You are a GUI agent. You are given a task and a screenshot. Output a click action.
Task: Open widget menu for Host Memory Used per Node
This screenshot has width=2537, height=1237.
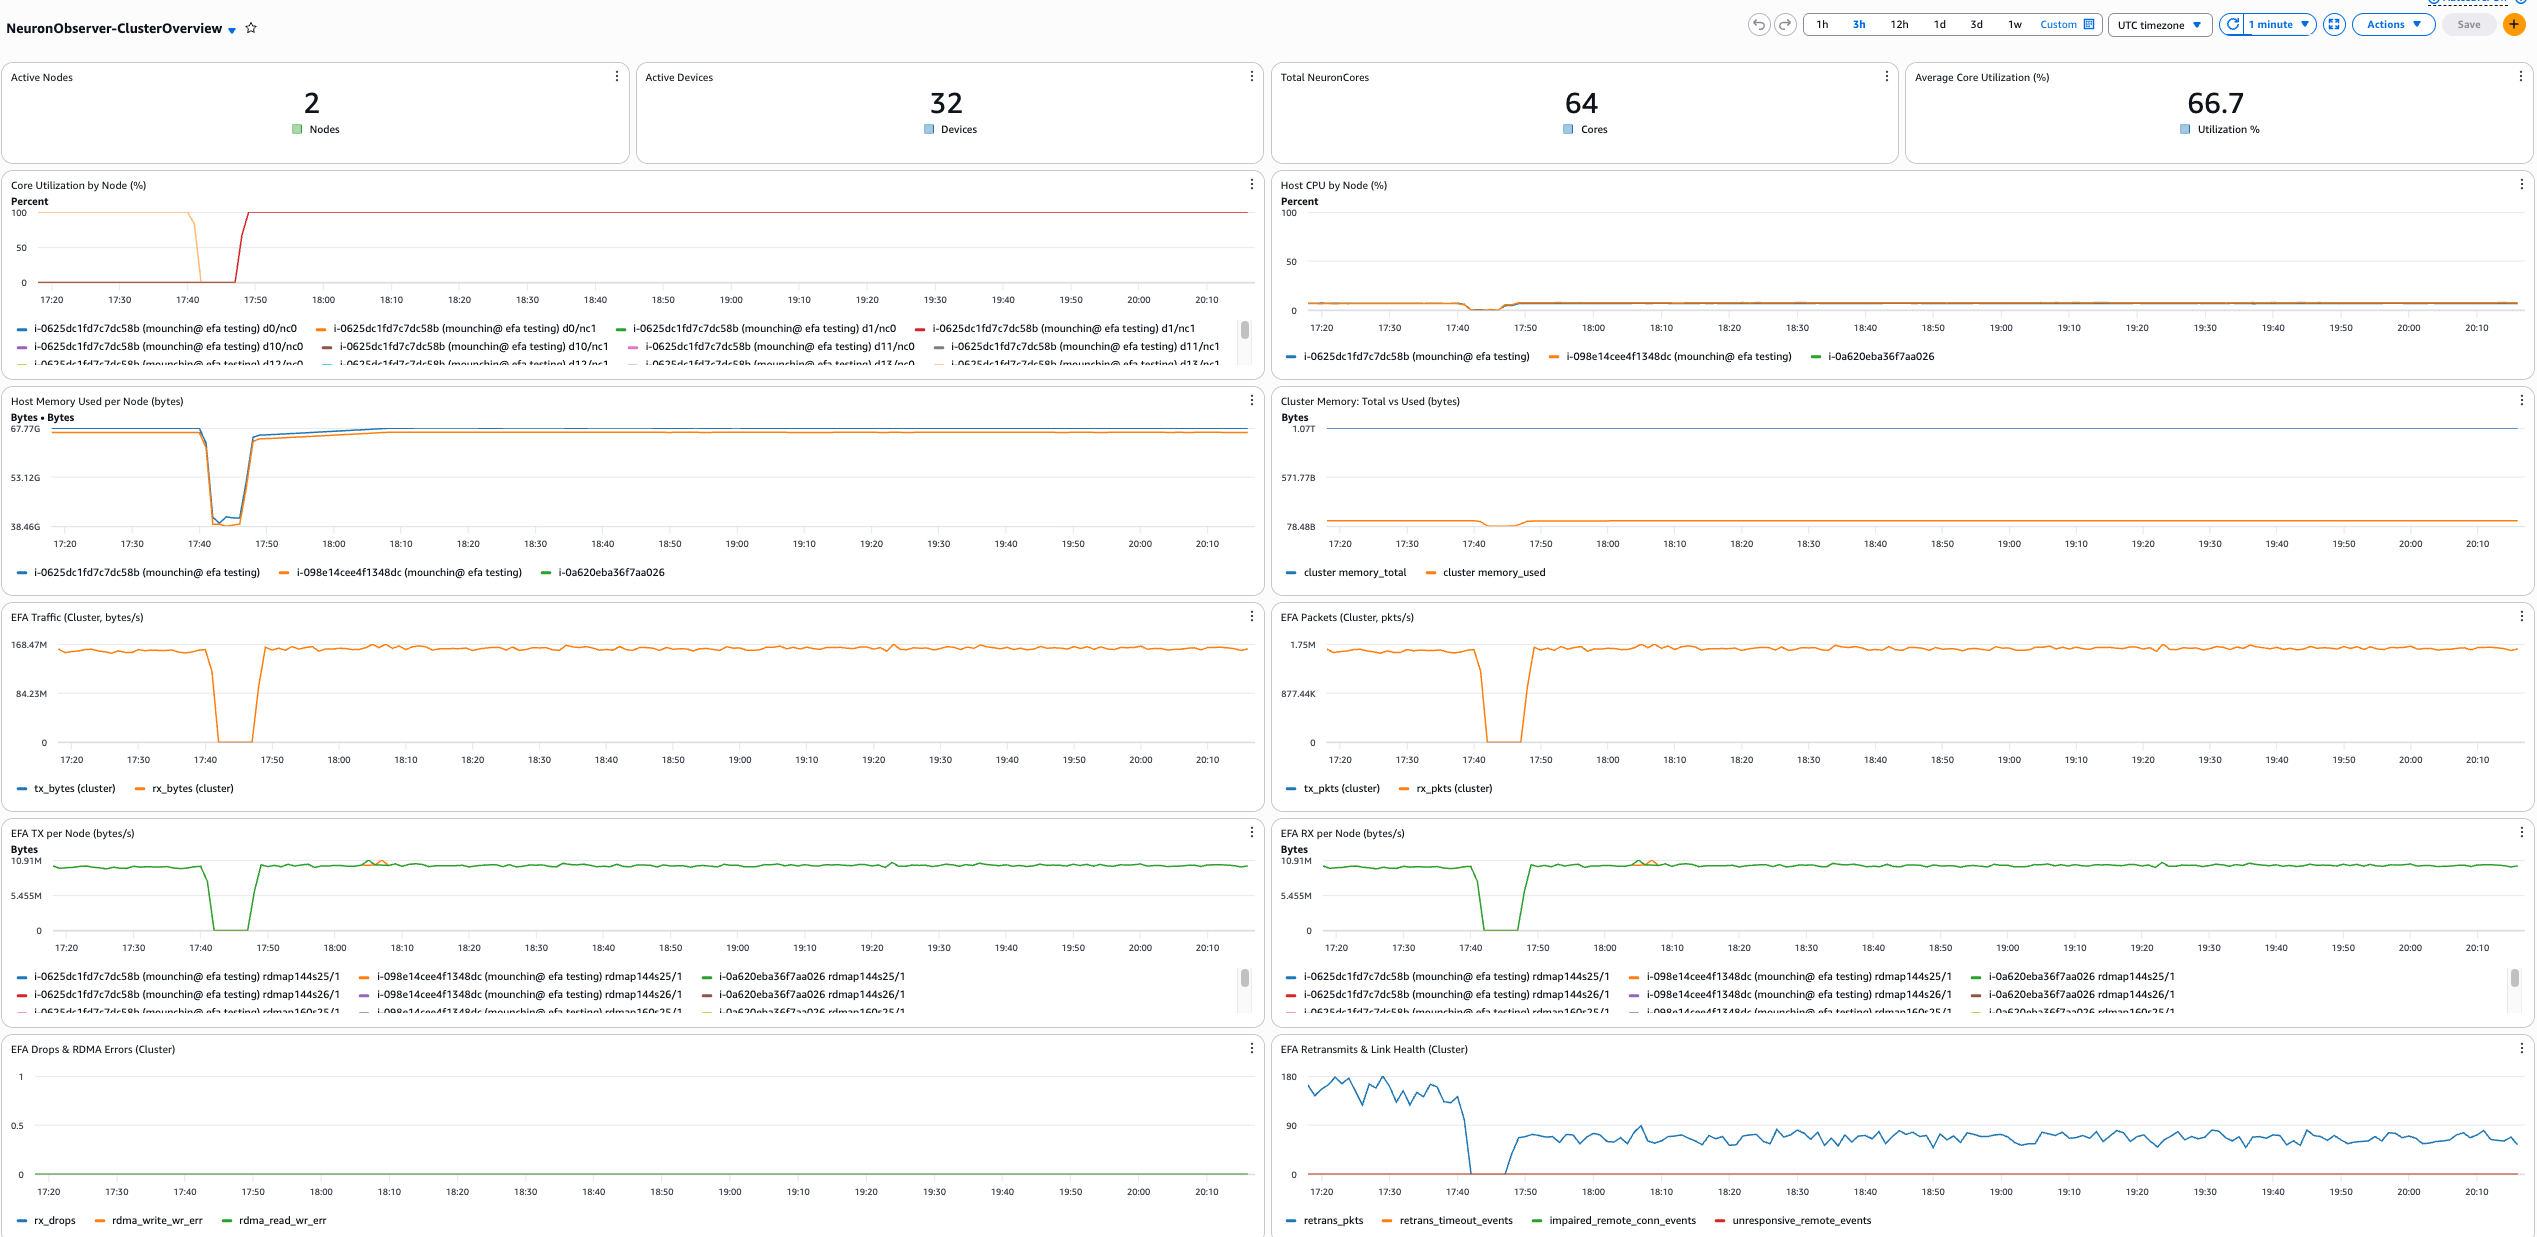point(1252,401)
